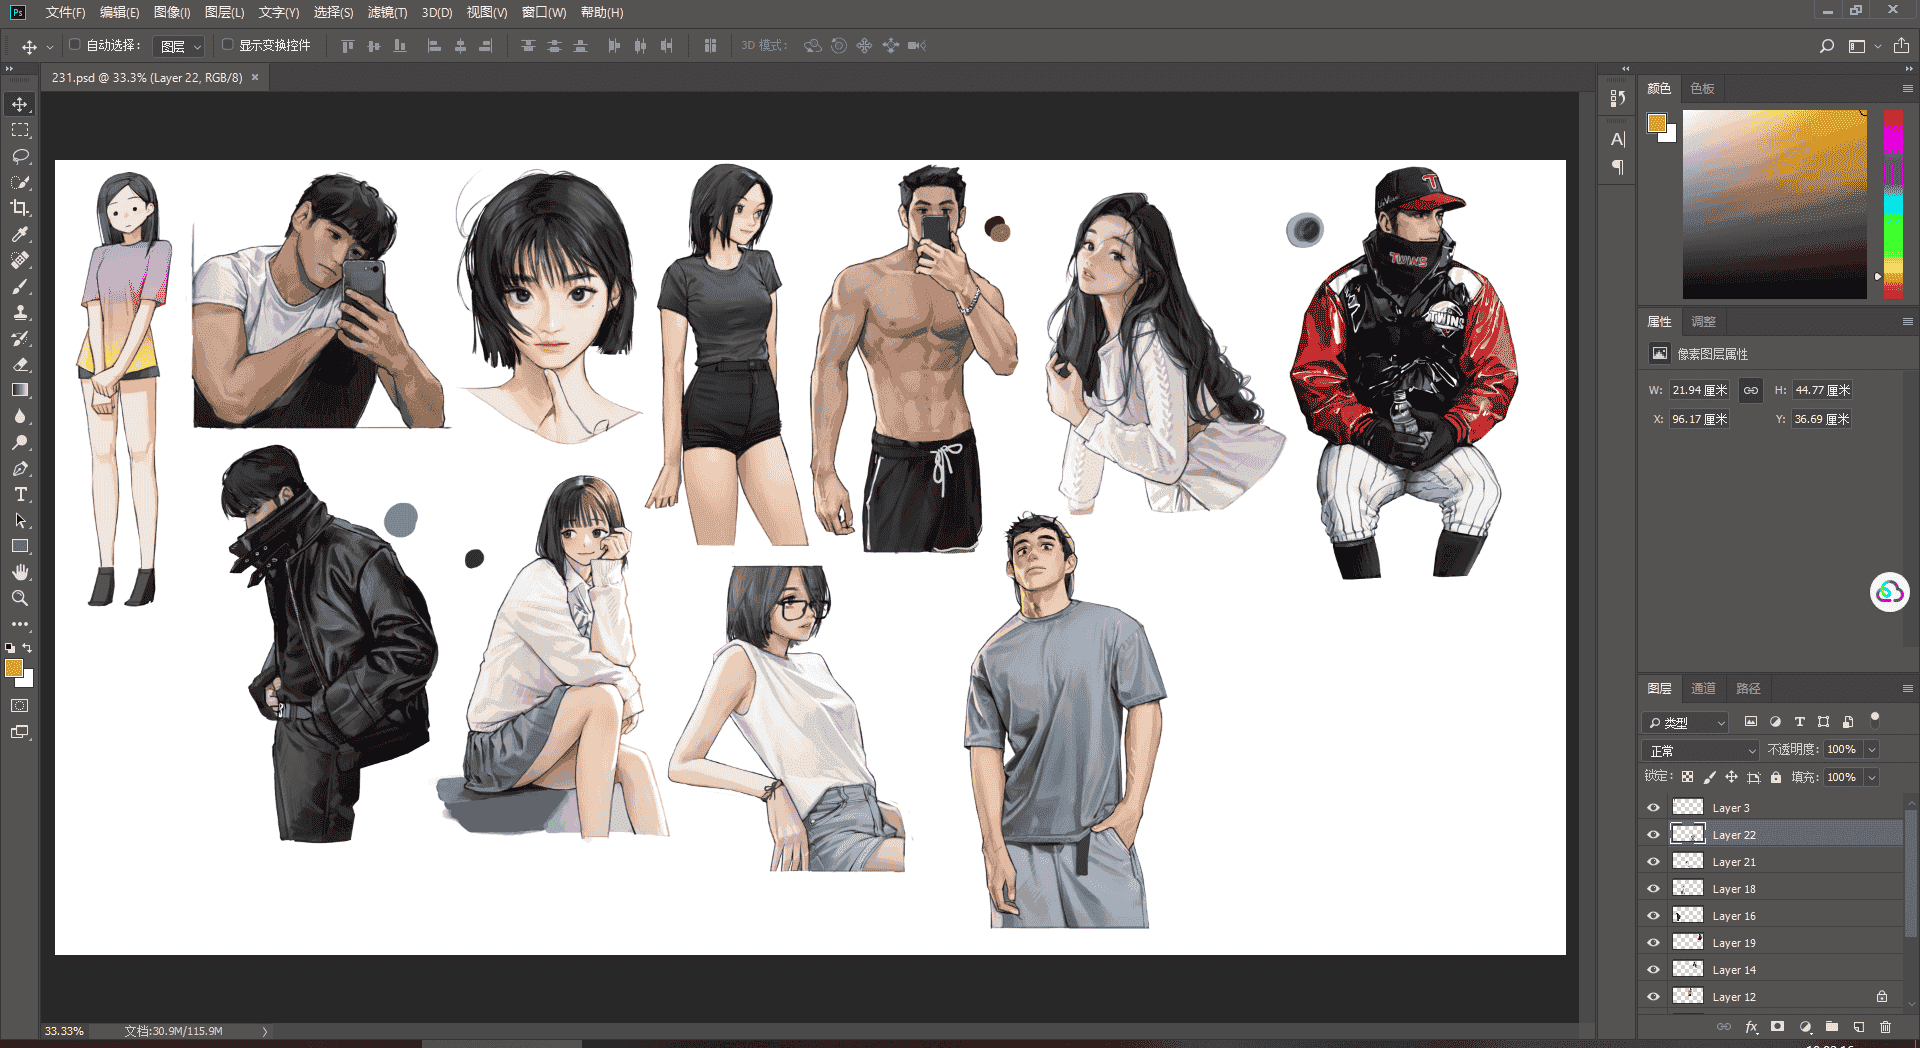Toggle visibility of Layer 18

(1653, 889)
